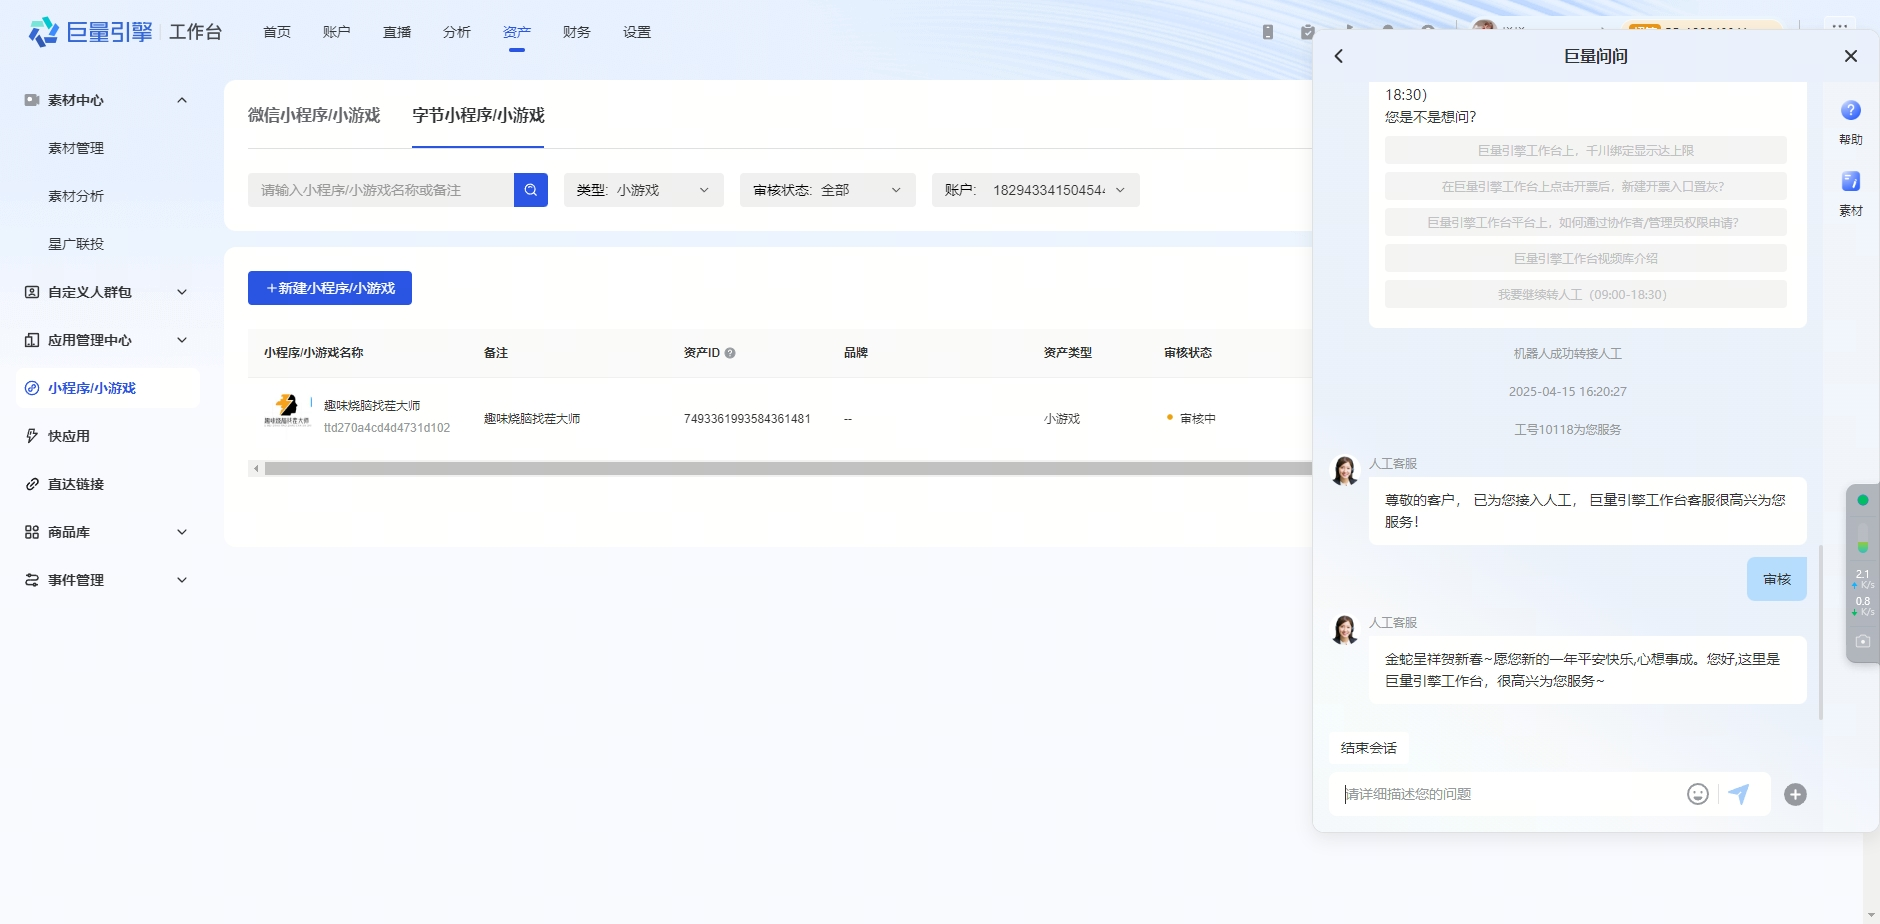Switch to 微信小程序/小游戏 tab

click(x=314, y=115)
